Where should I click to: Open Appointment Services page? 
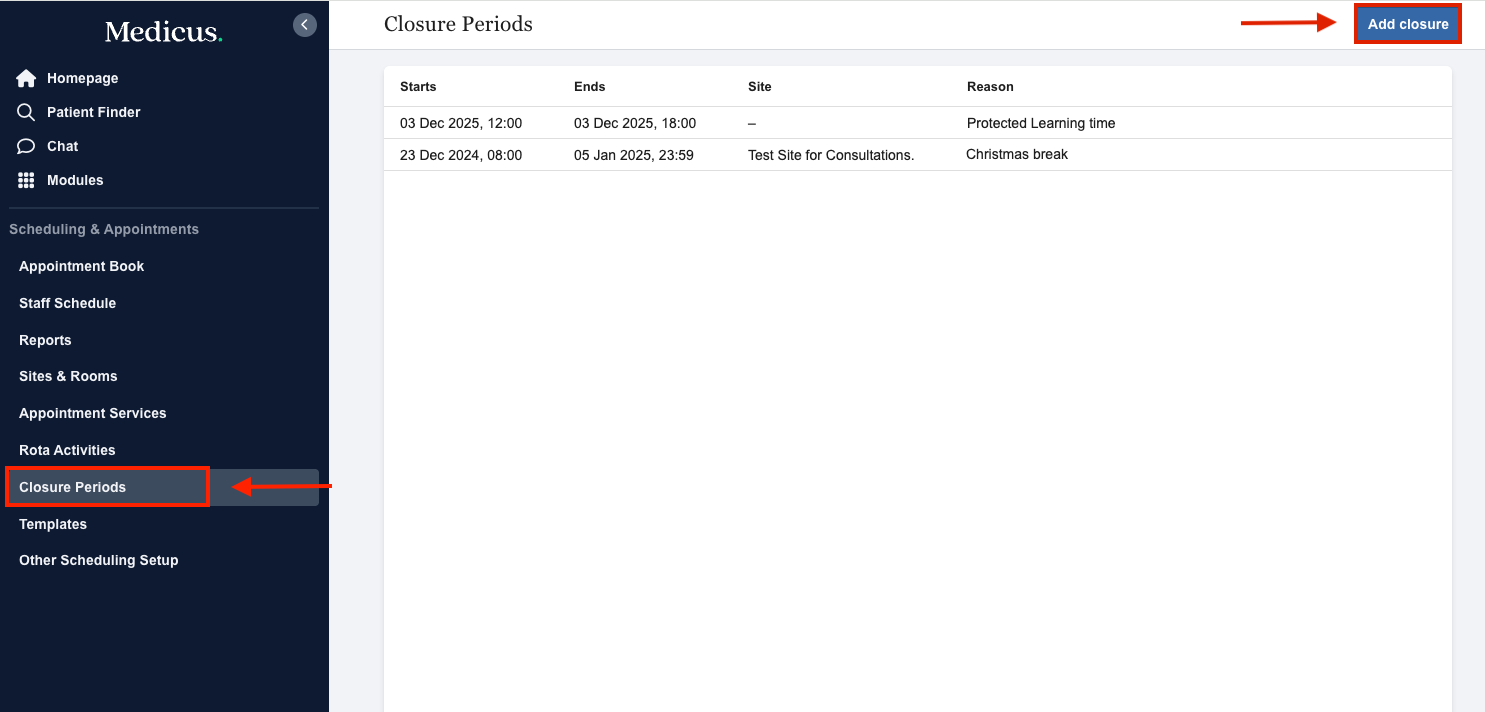(92, 413)
